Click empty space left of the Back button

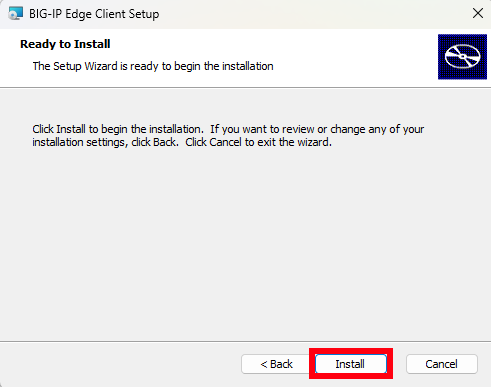pos(120,364)
